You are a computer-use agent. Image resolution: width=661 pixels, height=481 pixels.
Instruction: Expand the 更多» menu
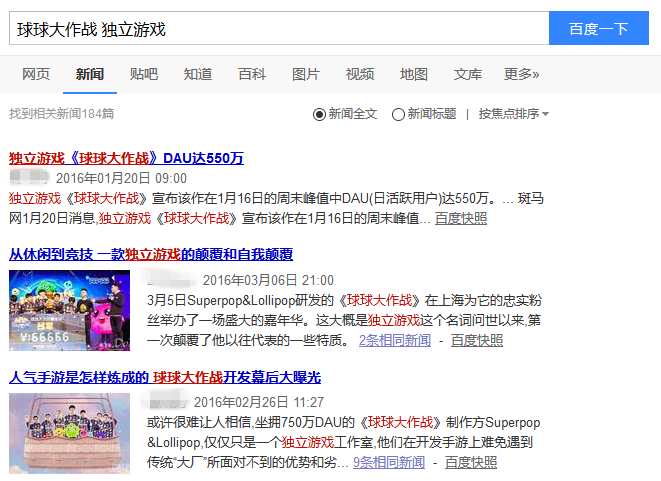(x=521, y=74)
